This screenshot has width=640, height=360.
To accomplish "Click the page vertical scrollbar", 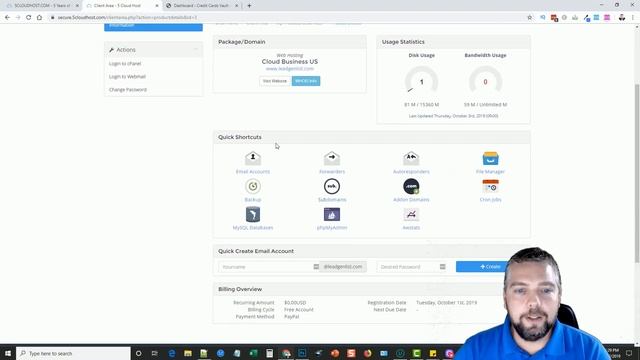I will click(637, 172).
